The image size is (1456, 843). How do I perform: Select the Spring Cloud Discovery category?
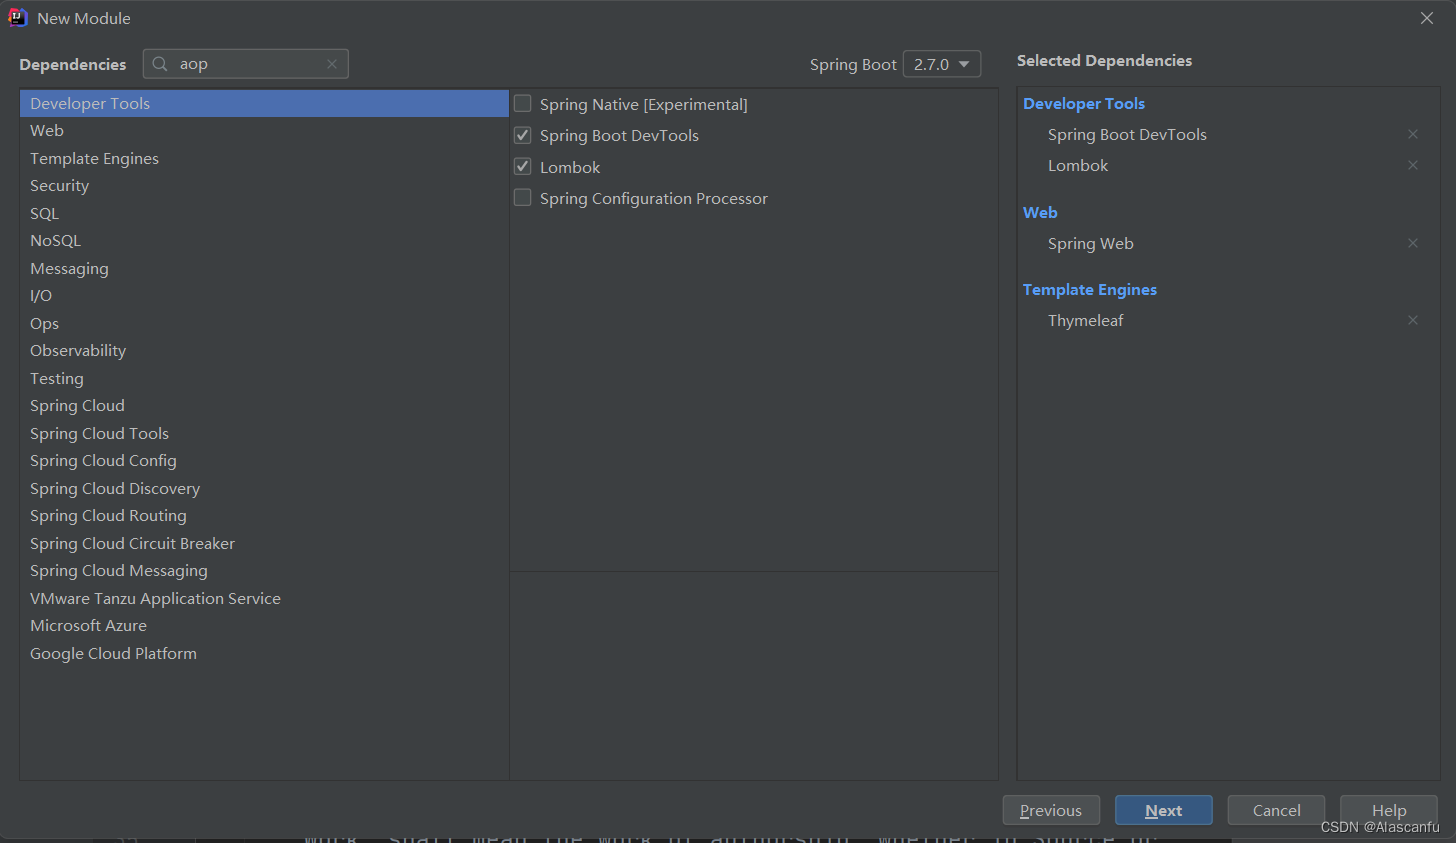coord(264,488)
